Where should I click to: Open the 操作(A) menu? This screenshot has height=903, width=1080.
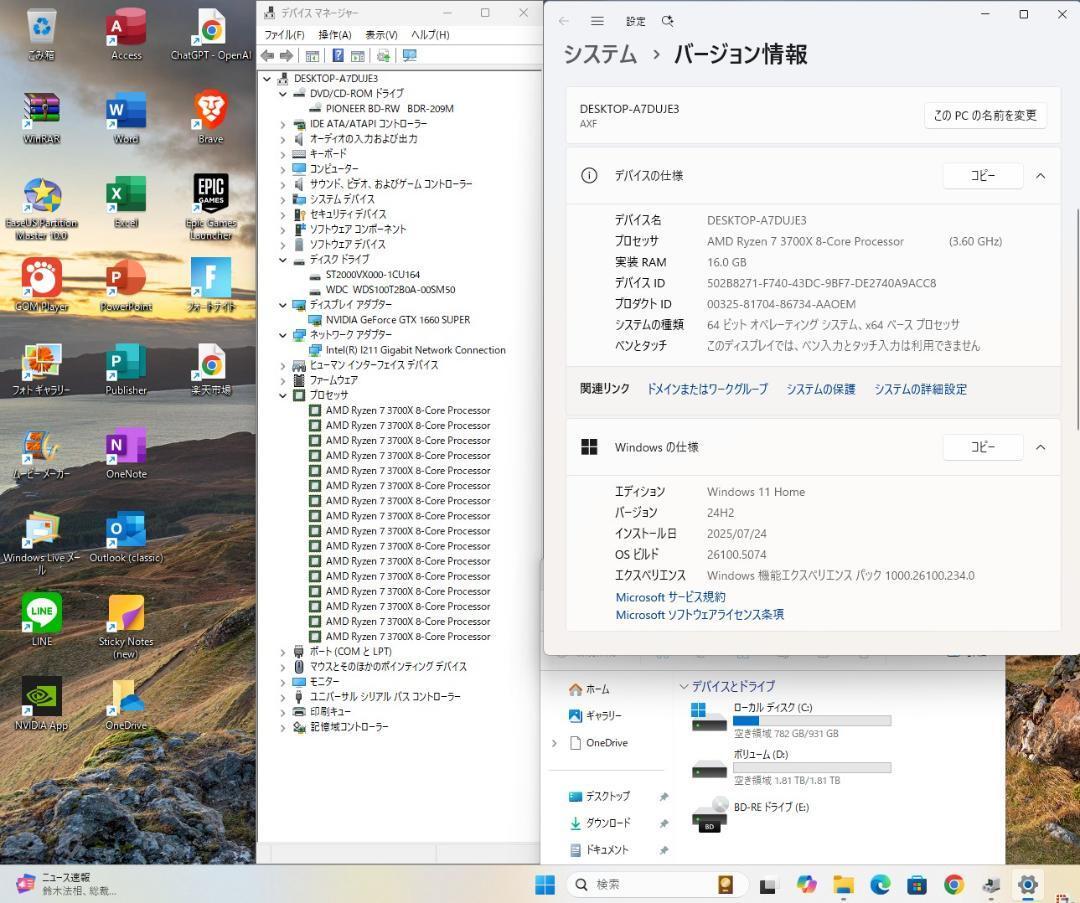tap(334, 35)
